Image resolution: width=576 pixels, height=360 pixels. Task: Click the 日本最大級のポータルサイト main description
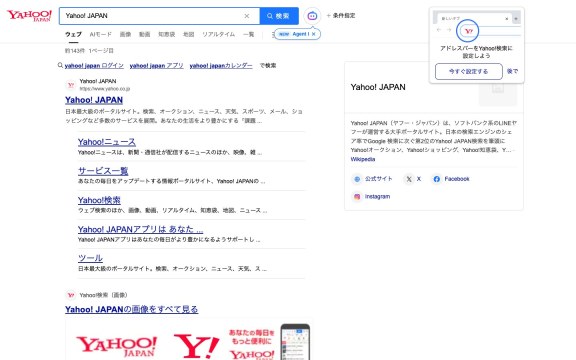coord(184,116)
